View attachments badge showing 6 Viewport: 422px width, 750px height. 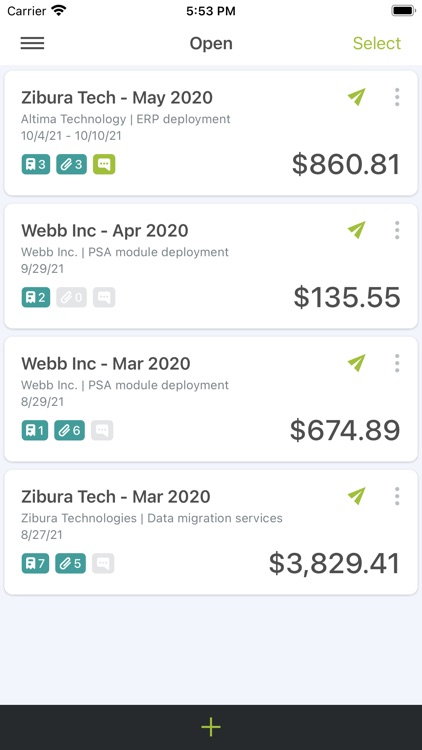(x=70, y=430)
